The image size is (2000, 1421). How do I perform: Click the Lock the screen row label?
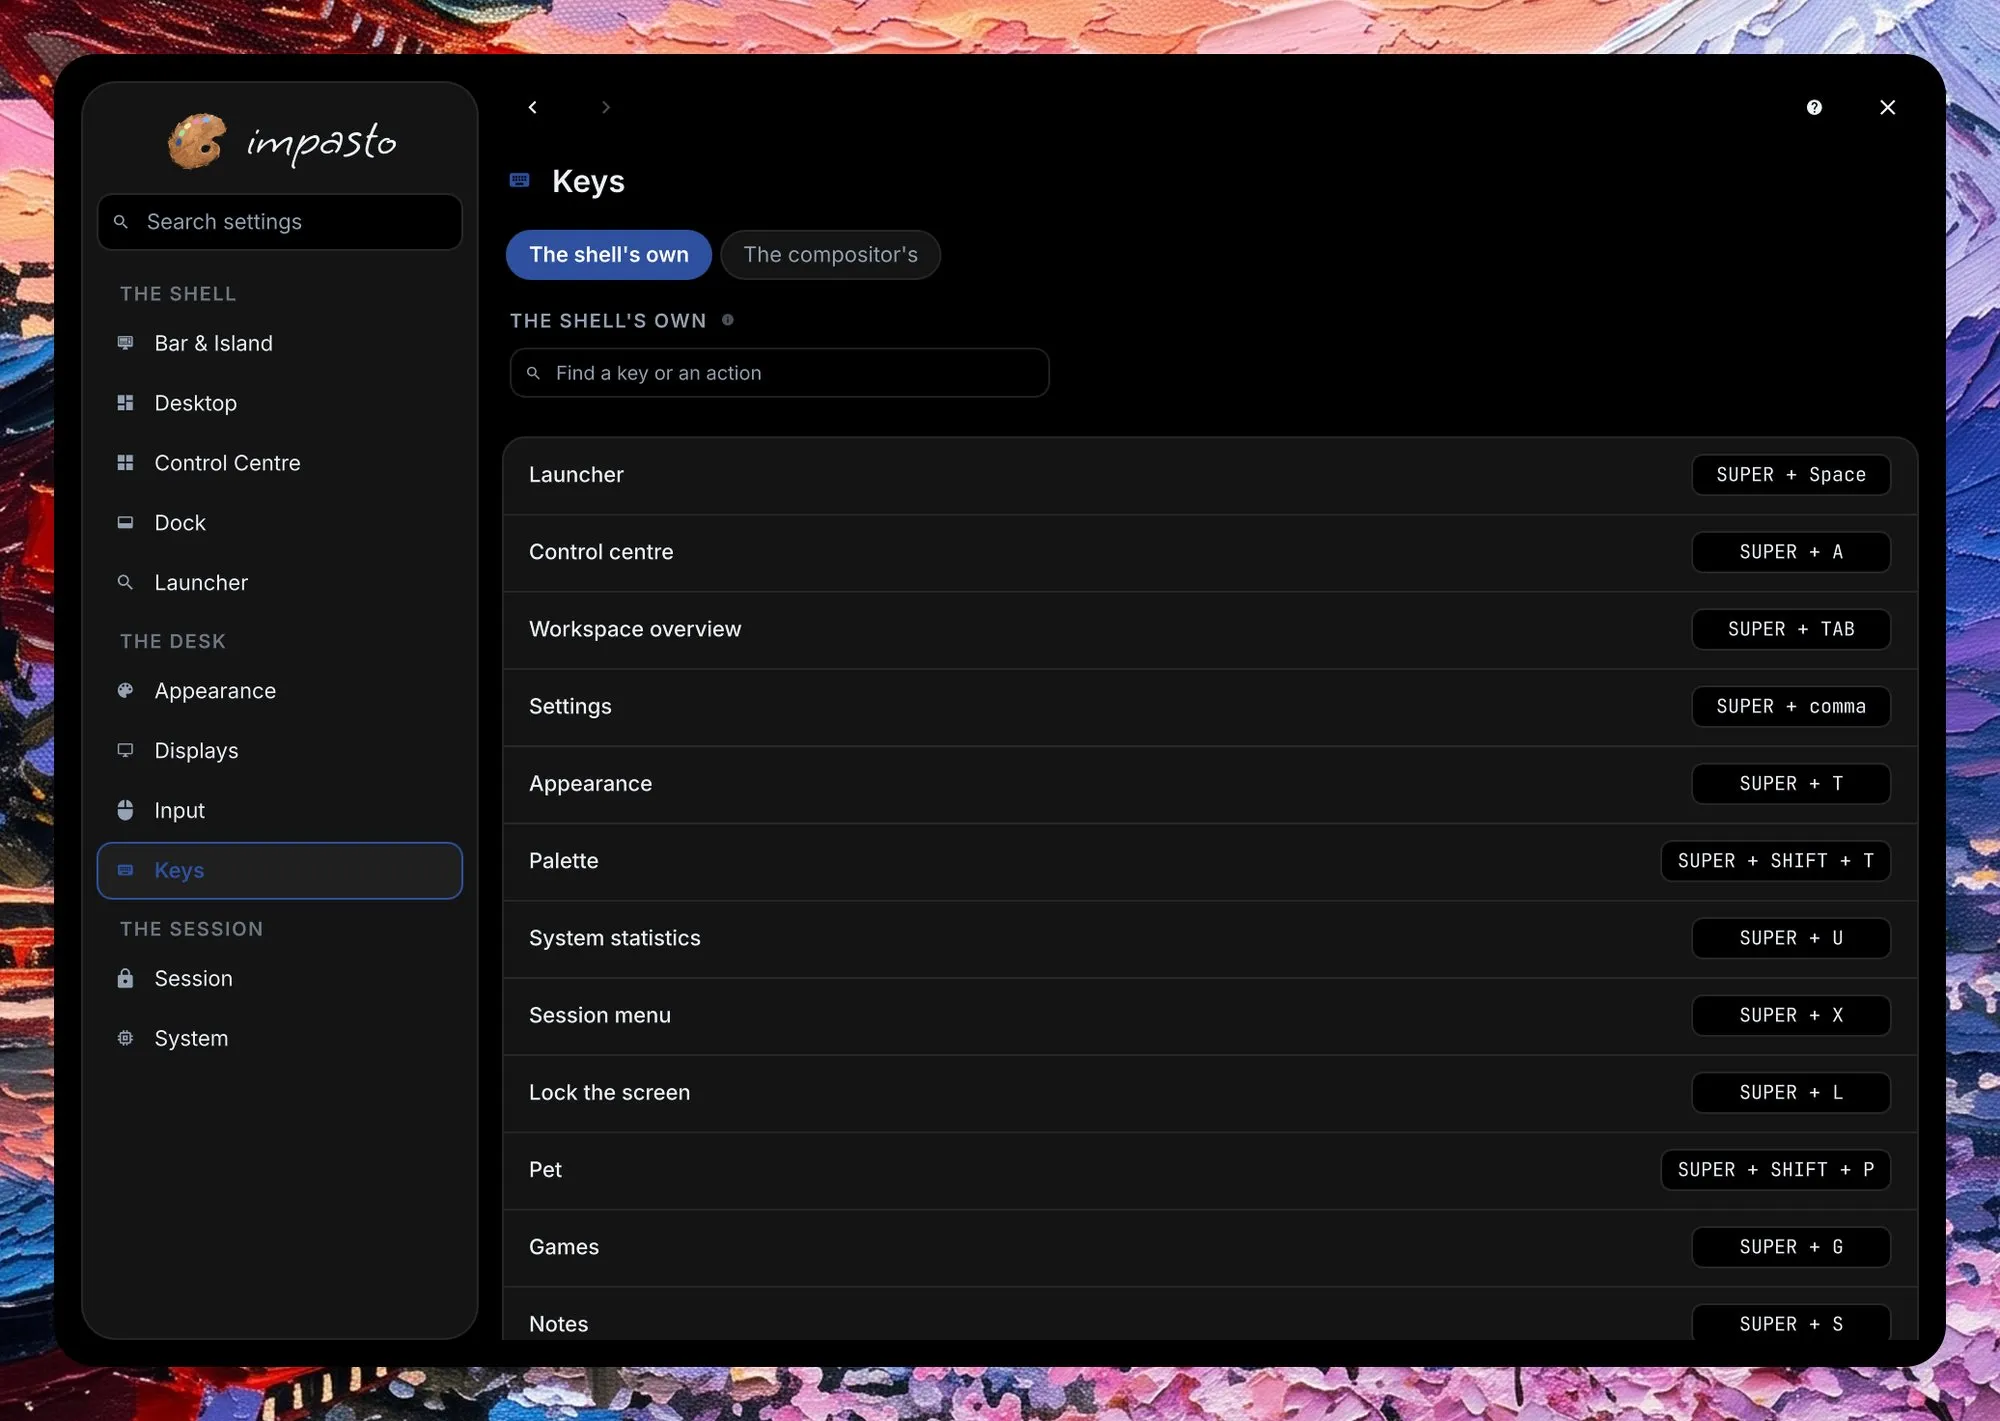point(609,1093)
